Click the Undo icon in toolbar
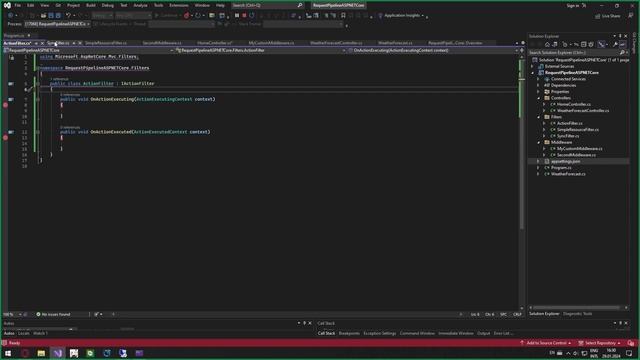This screenshot has height=360, width=640. (x=68, y=16)
